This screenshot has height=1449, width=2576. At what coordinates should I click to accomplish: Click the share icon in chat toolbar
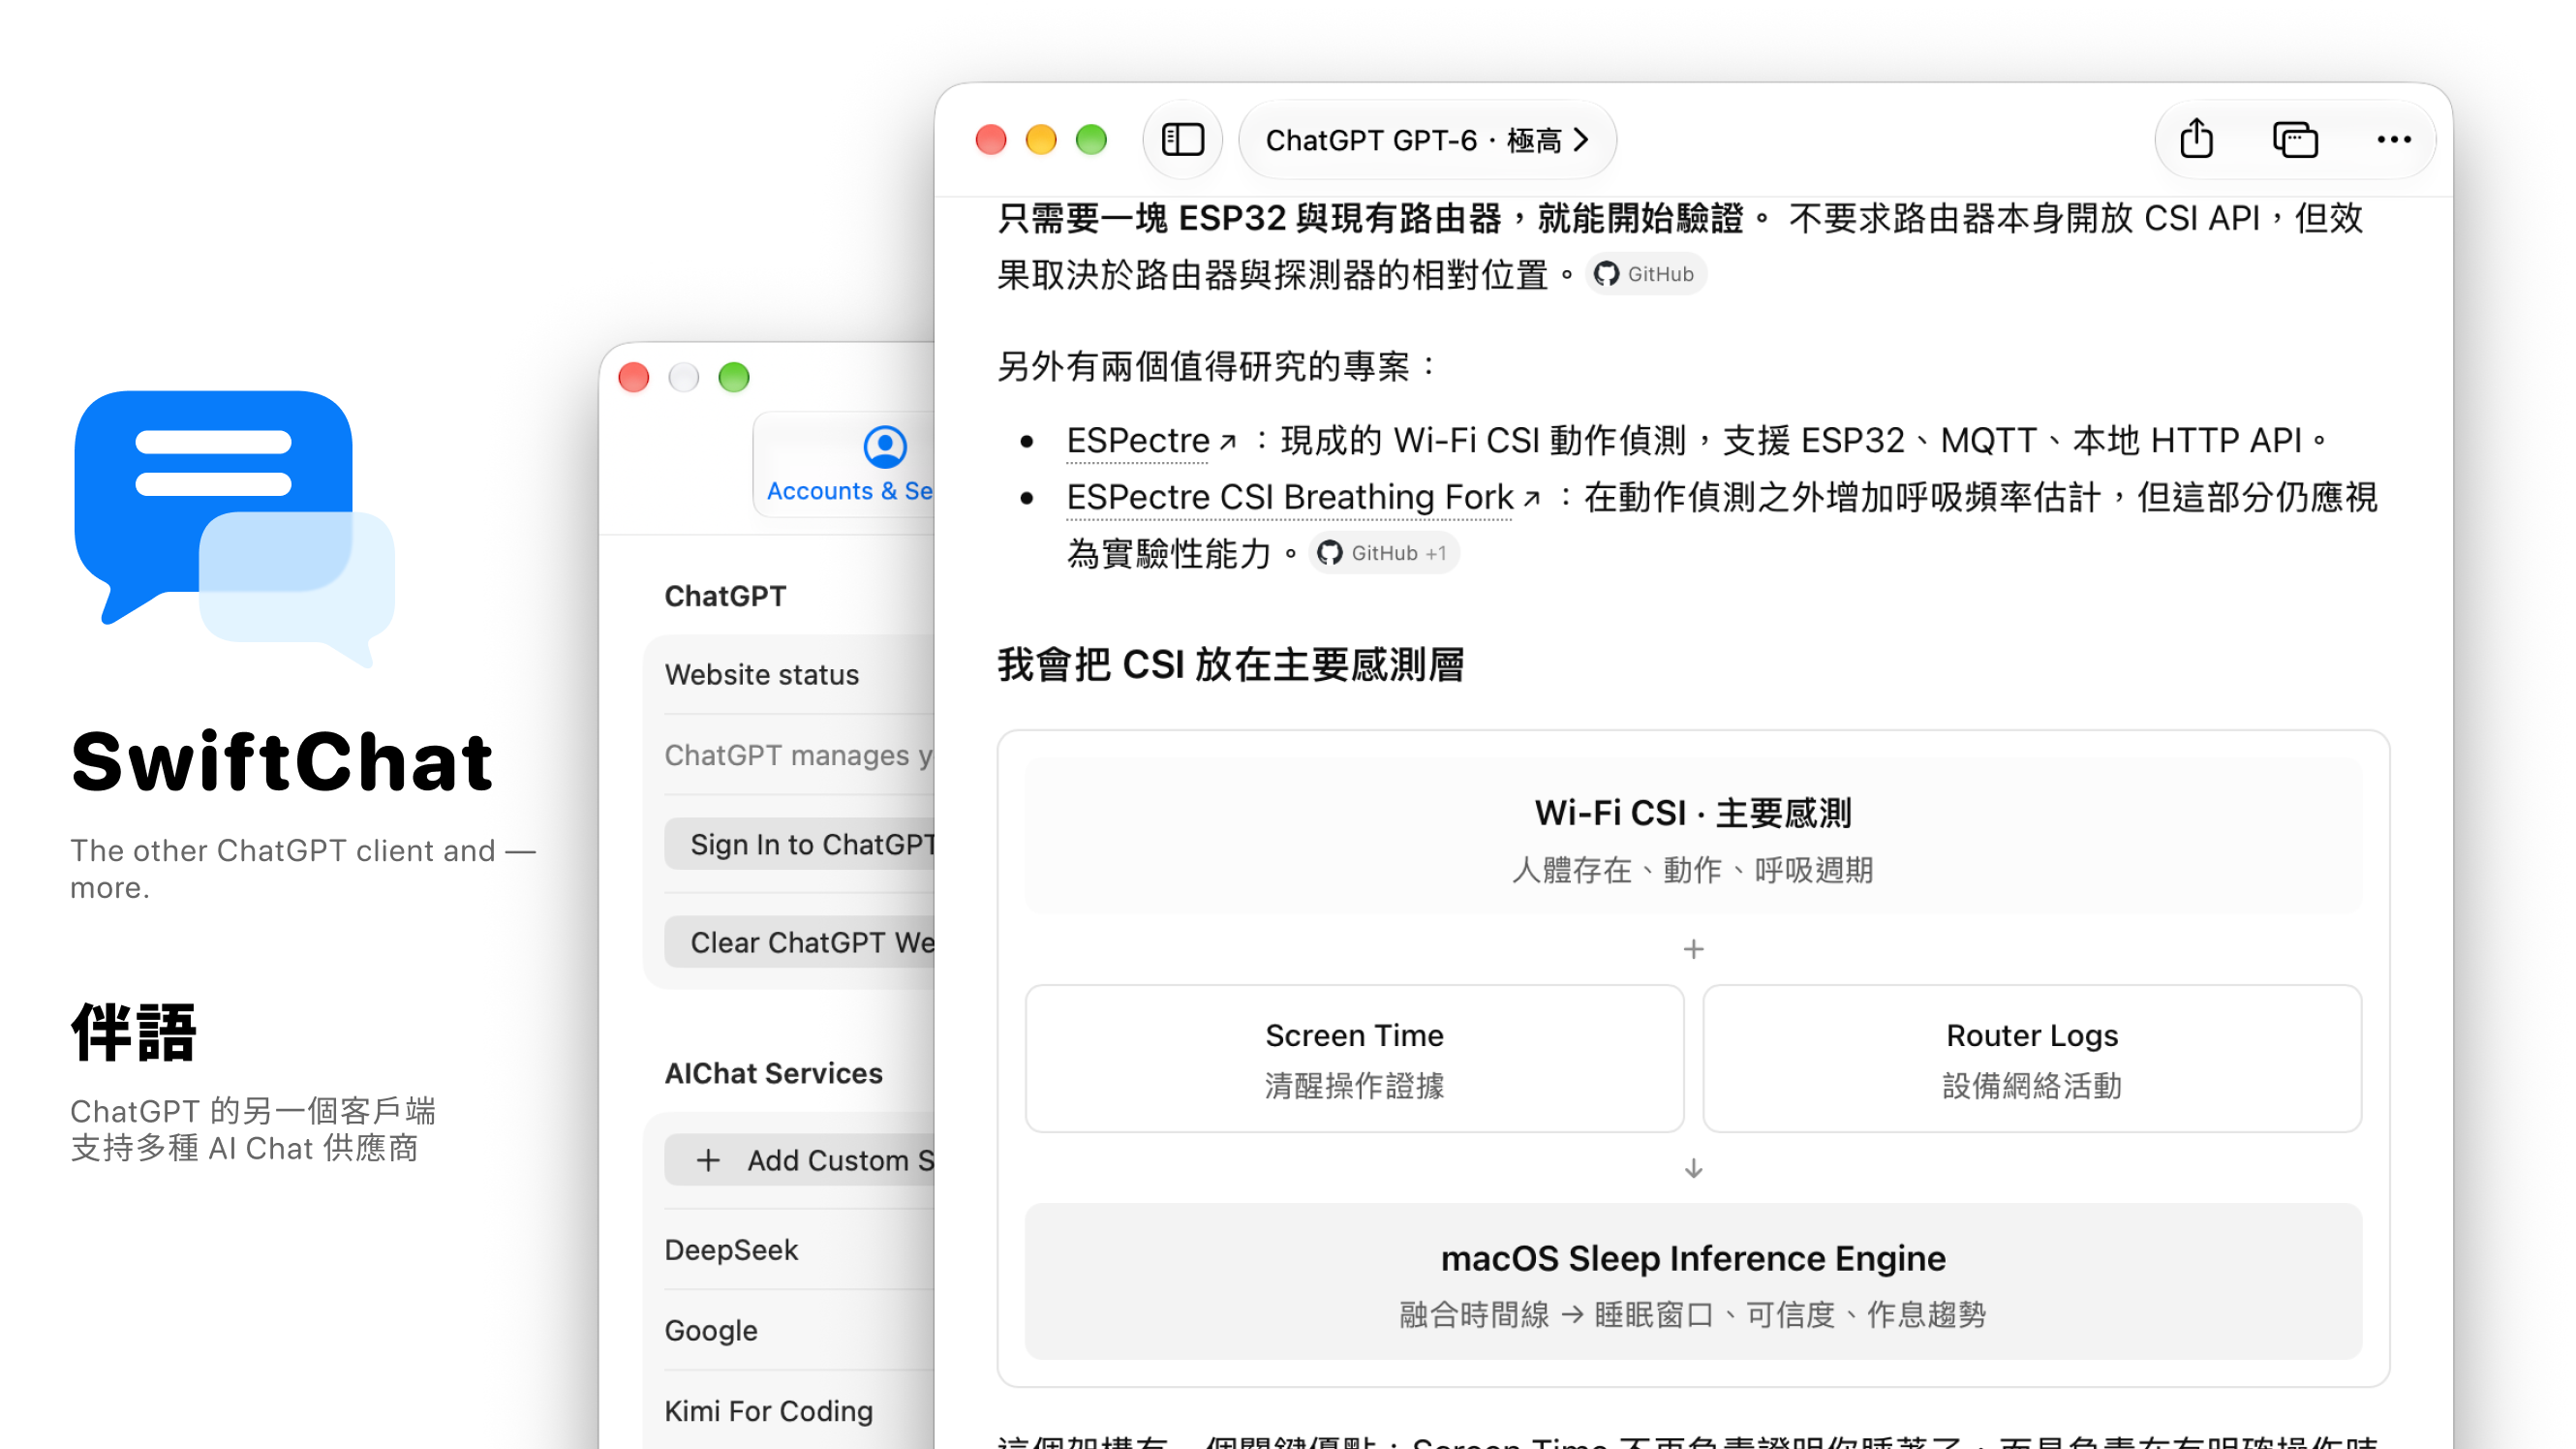tap(2196, 138)
